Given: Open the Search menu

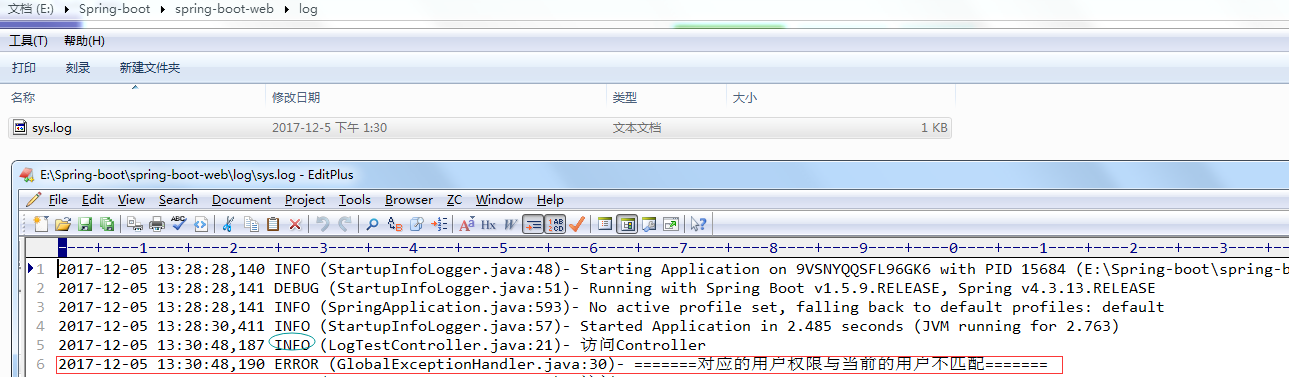Looking at the screenshot, I should (178, 200).
